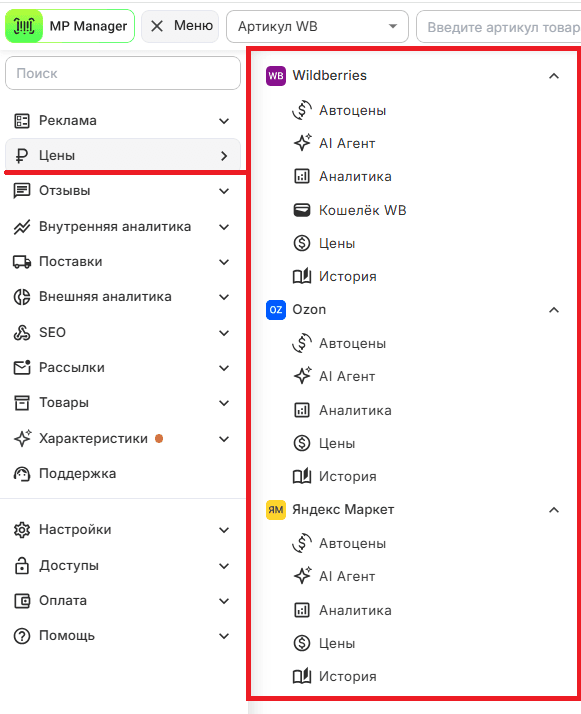This screenshot has width=581, height=714.
Task: Collapse the Ozon section chevron
Action: [x=554, y=310]
